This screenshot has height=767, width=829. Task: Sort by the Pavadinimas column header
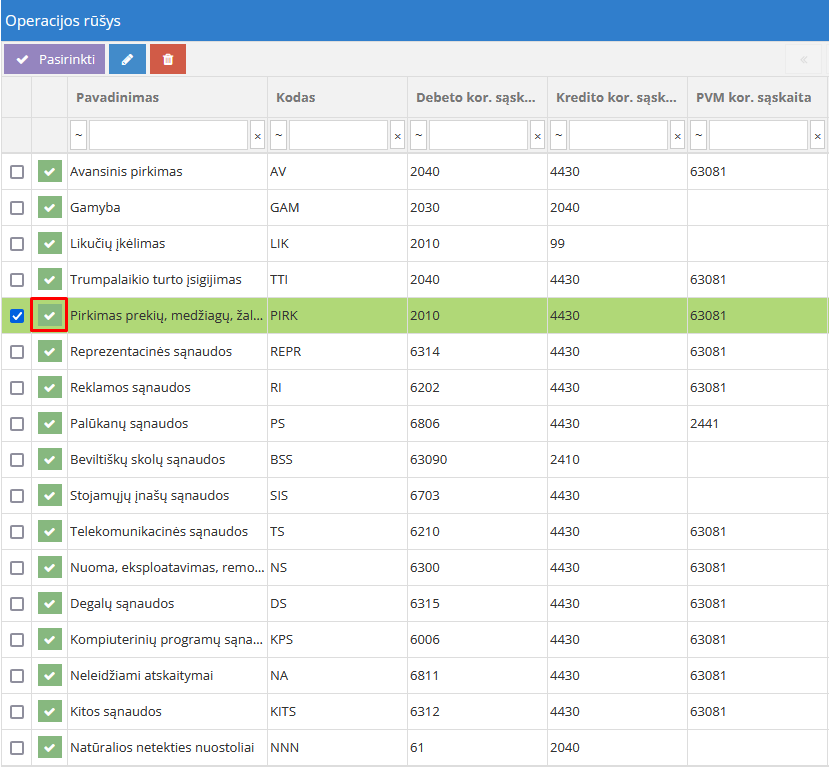117,97
